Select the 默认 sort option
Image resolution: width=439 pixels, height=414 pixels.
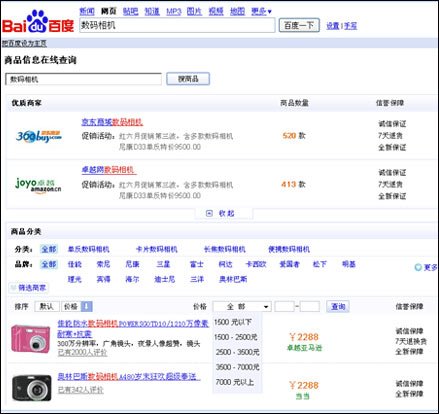coord(47,306)
